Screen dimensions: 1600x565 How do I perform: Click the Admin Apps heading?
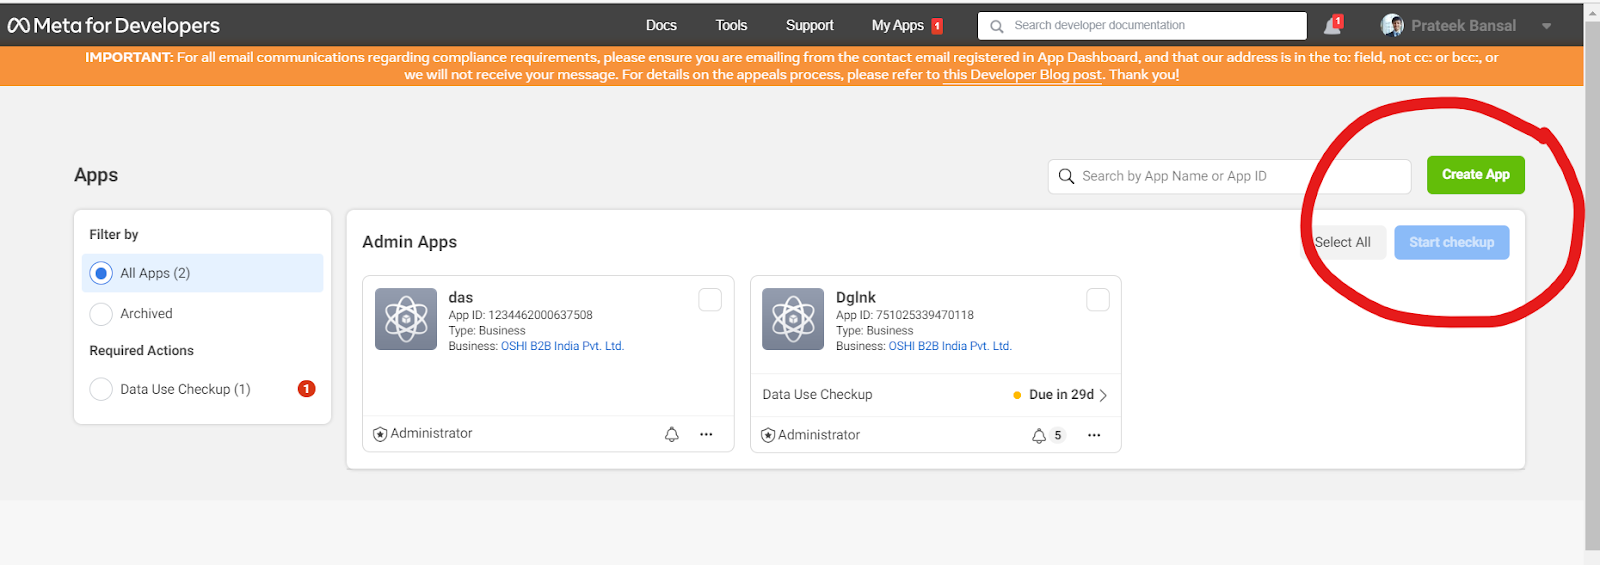pyautogui.click(x=409, y=242)
